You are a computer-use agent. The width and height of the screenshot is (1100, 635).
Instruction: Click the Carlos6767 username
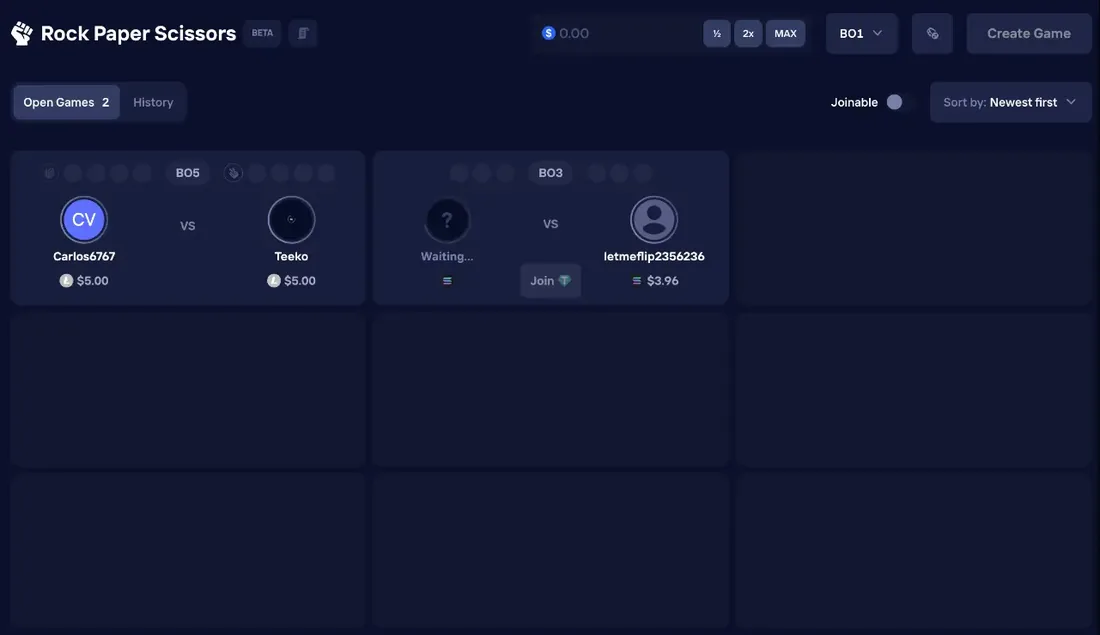coord(84,256)
